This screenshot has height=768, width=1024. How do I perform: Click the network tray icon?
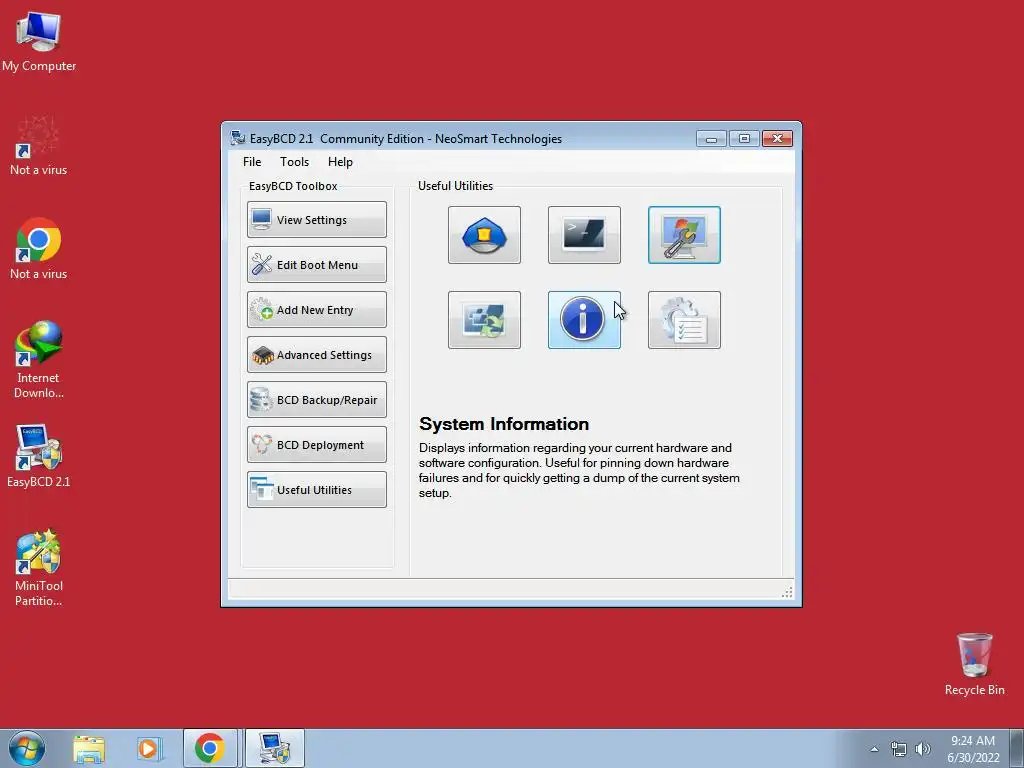[899, 749]
